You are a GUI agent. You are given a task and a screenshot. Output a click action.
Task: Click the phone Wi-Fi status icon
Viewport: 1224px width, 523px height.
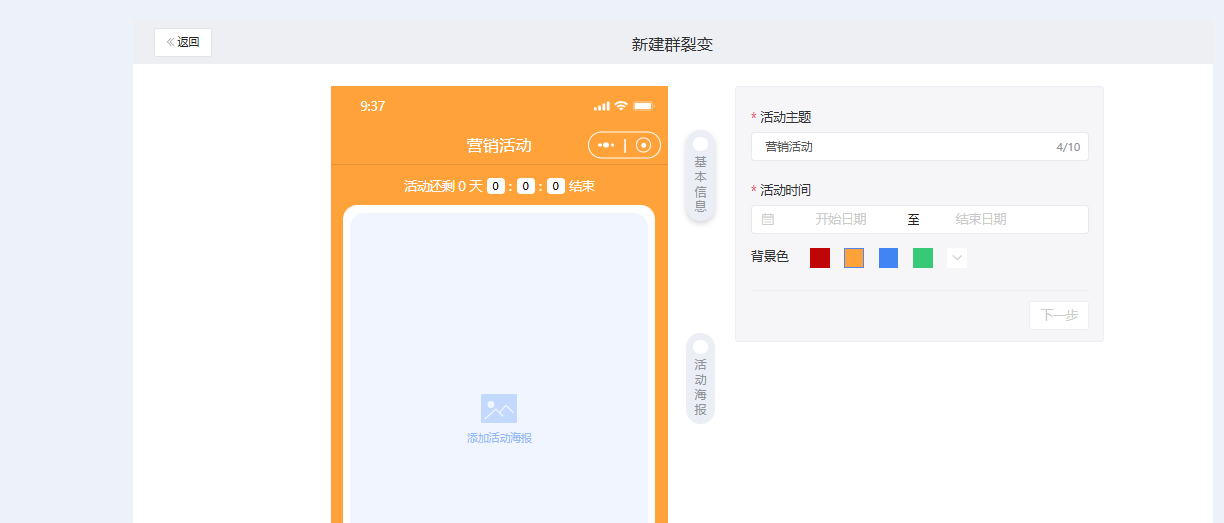pyautogui.click(x=621, y=106)
